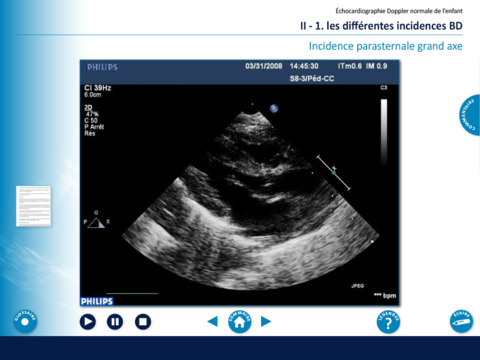The height and width of the screenshot is (360, 480).
Task: Stop the video playback
Action: [x=143, y=322]
